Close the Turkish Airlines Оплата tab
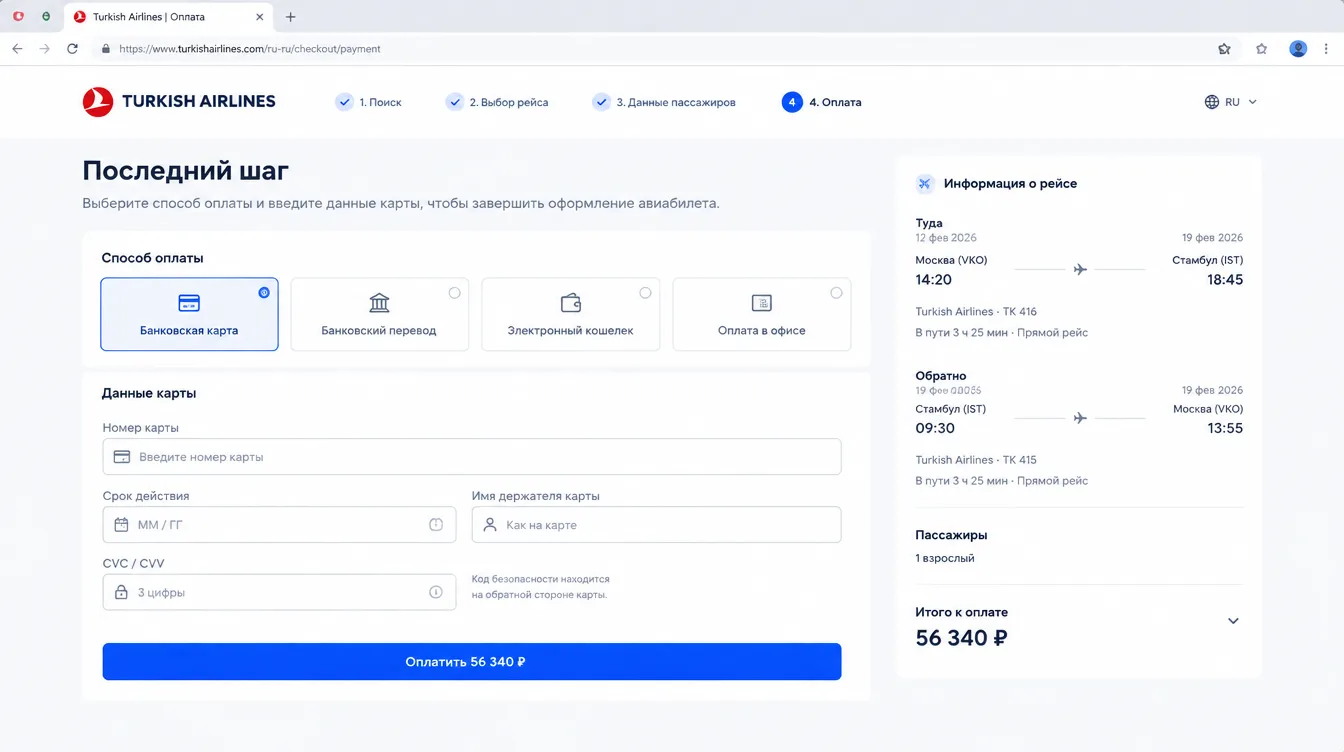 coord(260,17)
